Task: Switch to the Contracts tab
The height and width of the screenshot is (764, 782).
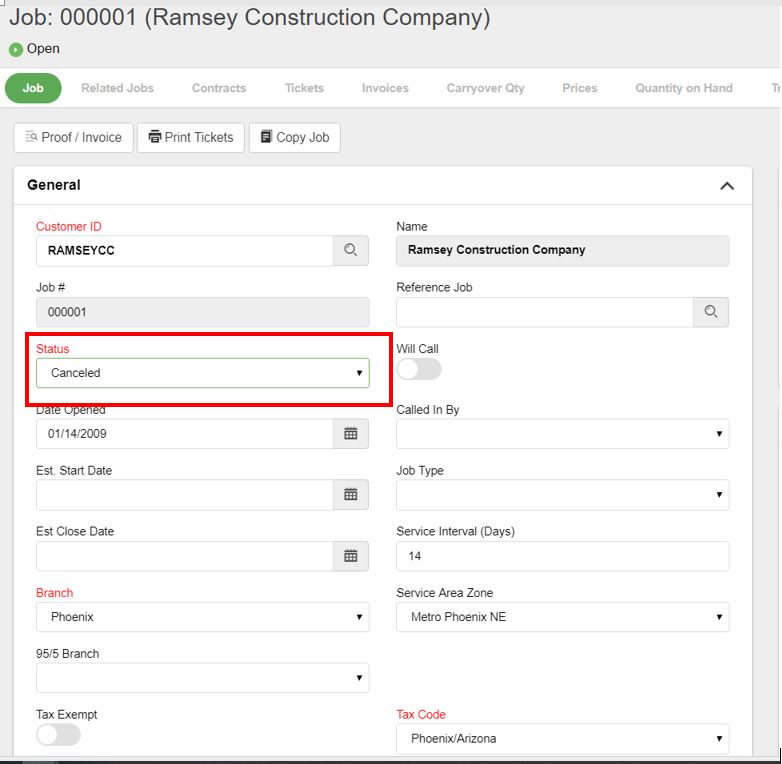Action: (219, 88)
